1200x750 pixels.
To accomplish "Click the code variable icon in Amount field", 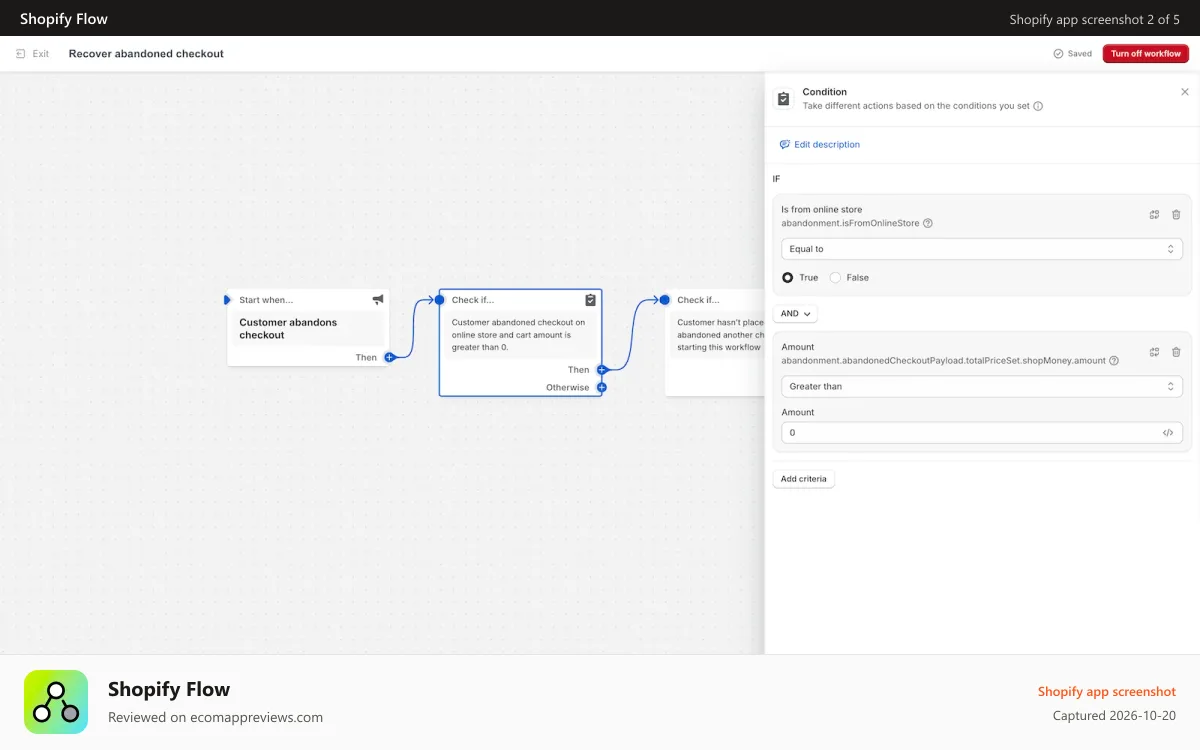I will tap(1168, 433).
